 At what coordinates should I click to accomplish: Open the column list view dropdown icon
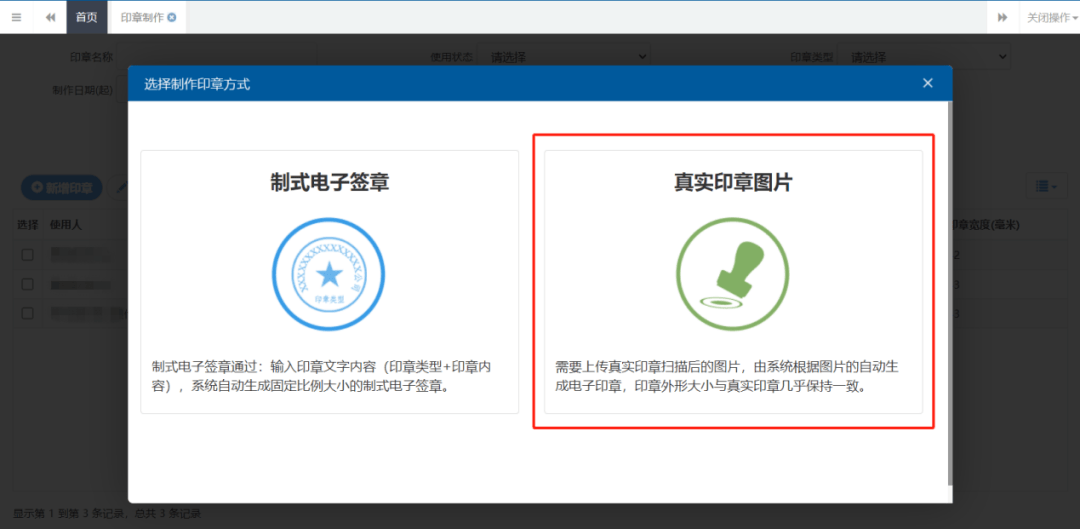click(x=1046, y=186)
